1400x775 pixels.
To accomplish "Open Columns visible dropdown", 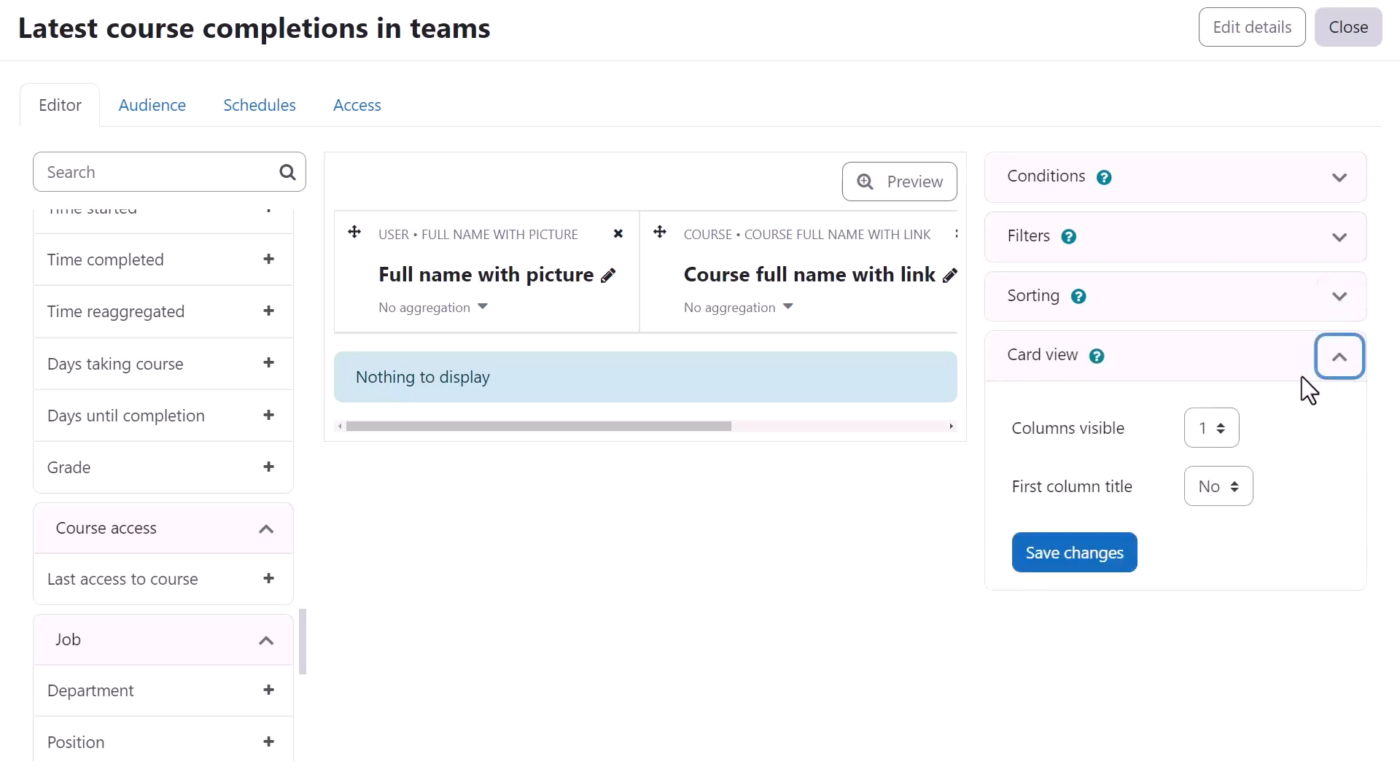I will (1211, 428).
